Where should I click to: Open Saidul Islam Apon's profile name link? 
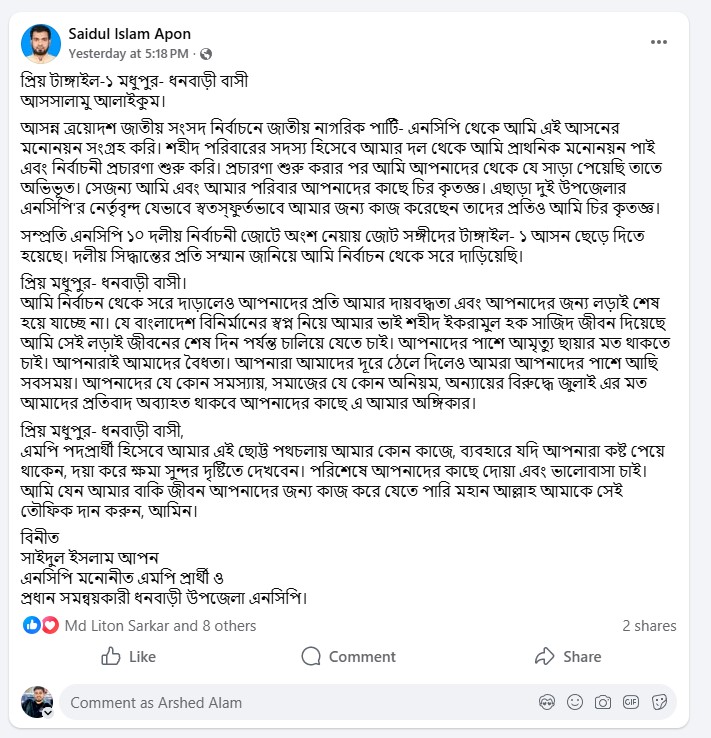(x=128, y=34)
